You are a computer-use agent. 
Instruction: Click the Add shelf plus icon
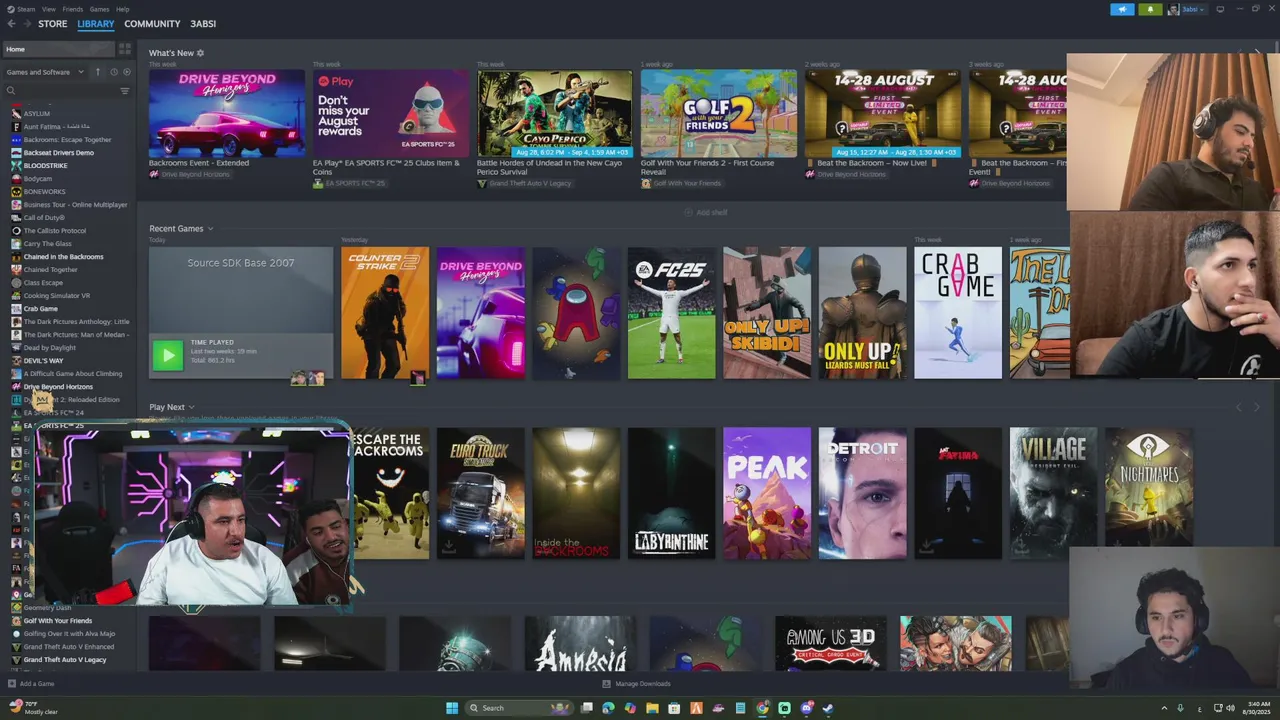pos(688,212)
